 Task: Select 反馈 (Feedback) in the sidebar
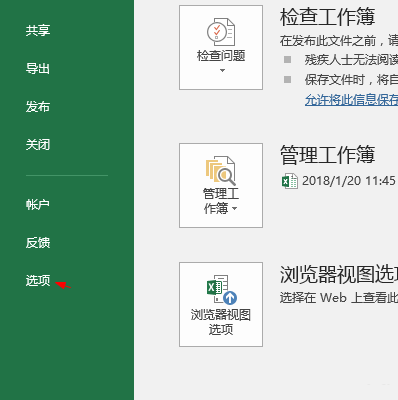(x=38, y=242)
